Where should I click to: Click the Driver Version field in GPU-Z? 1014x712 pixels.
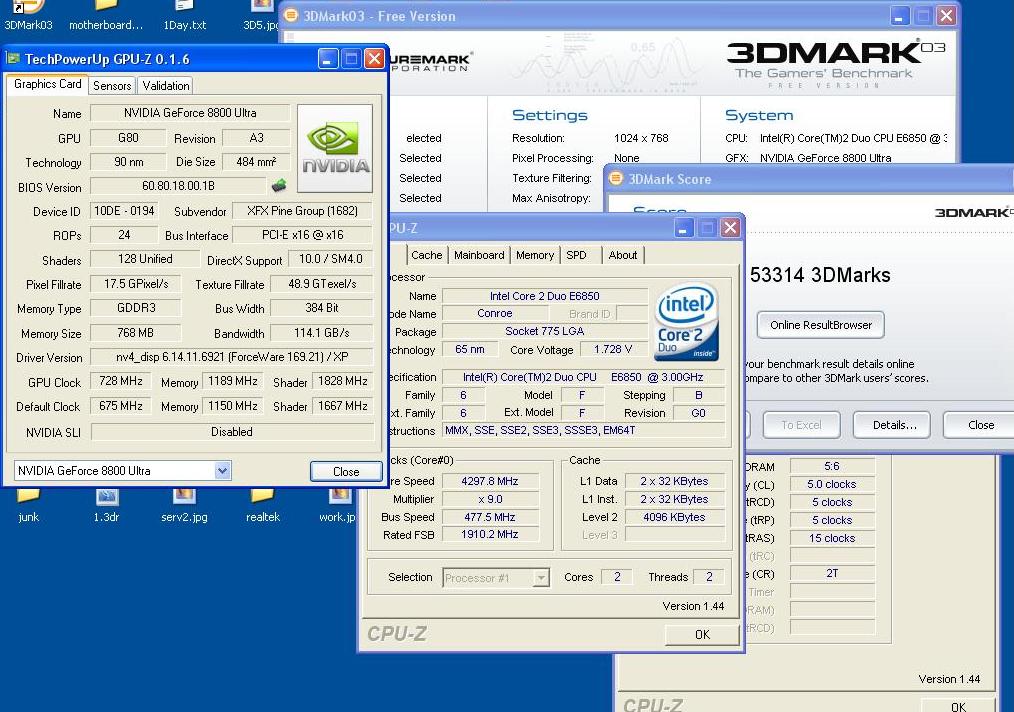click(232, 357)
